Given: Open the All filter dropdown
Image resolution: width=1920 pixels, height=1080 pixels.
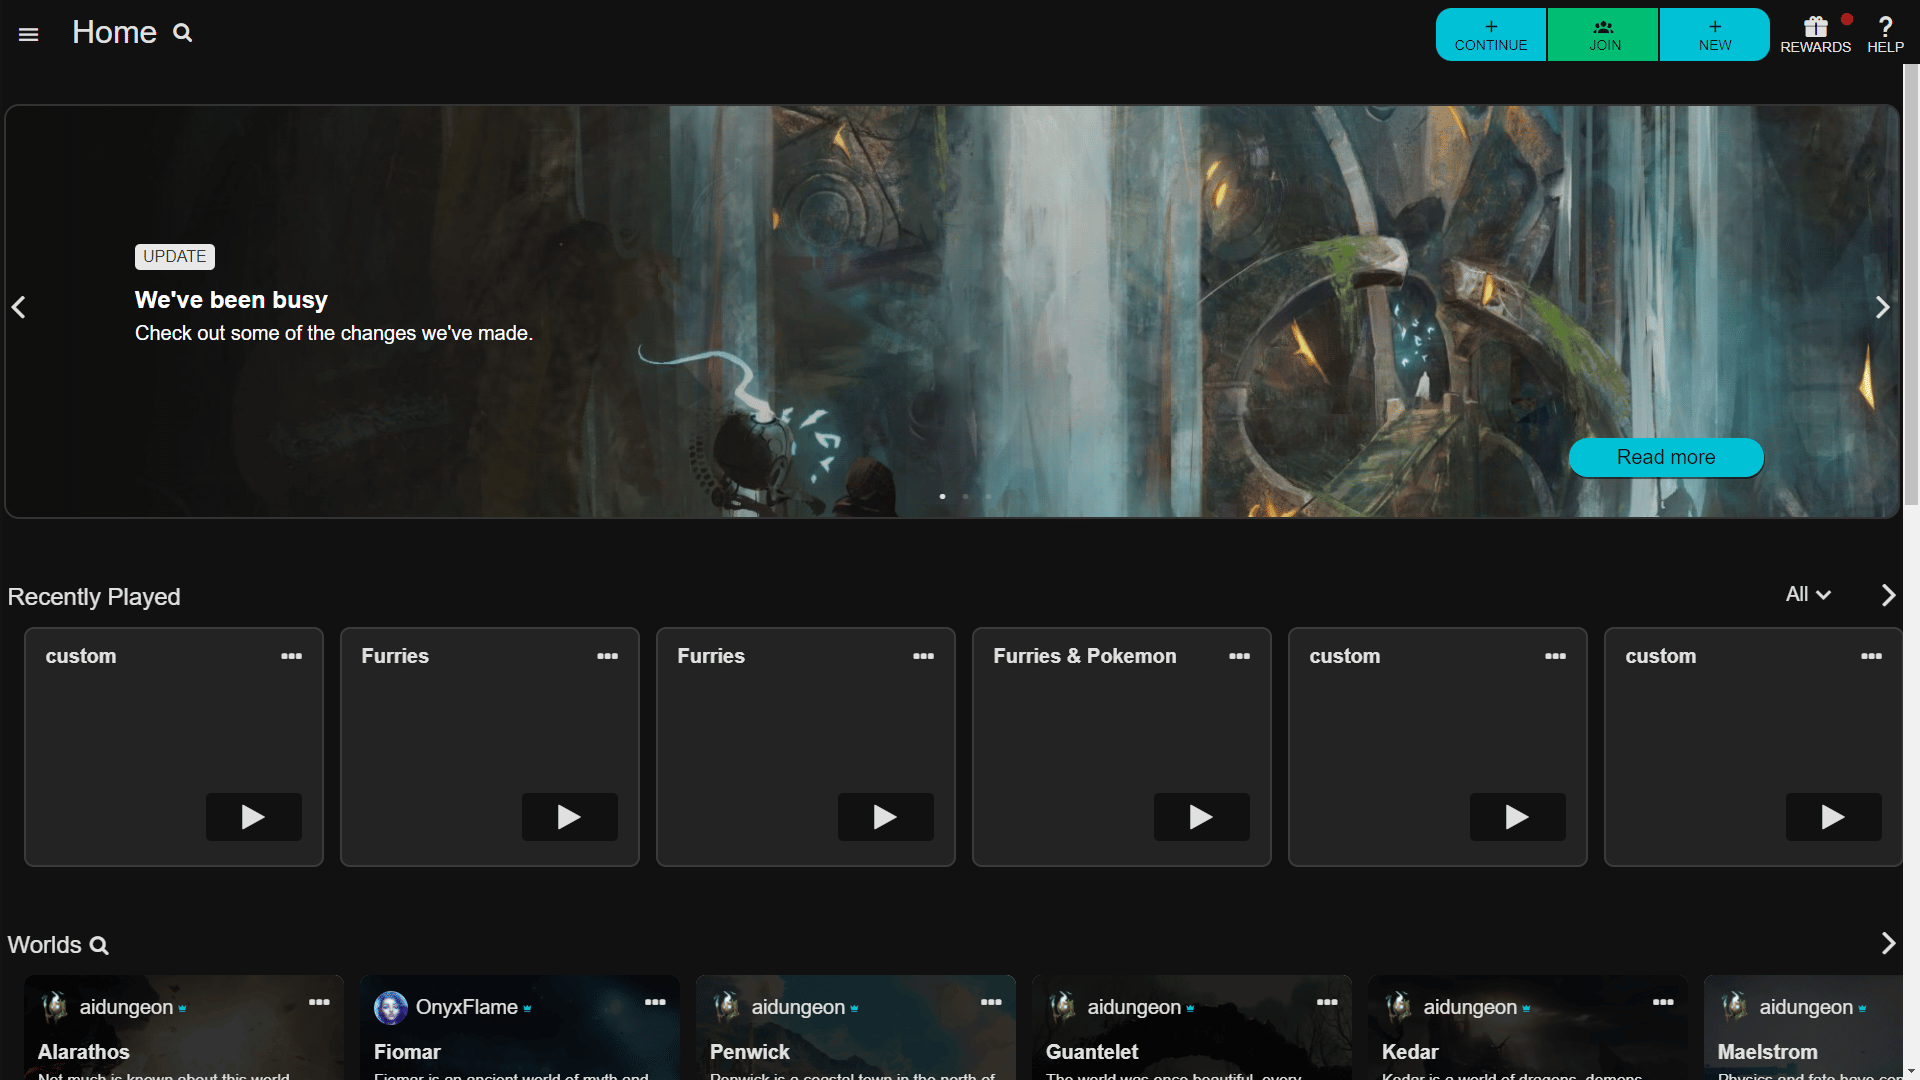Looking at the screenshot, I should click(1808, 594).
